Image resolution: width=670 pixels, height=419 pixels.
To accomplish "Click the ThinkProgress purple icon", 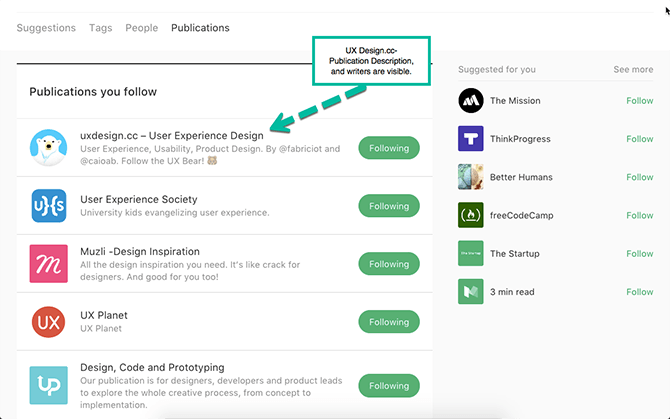I will point(470,139).
